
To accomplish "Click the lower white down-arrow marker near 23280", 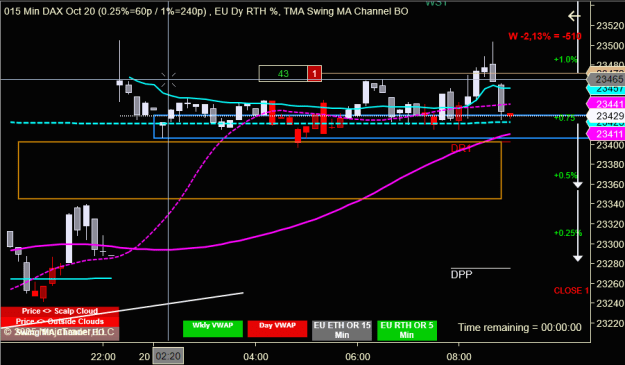I will coord(578,259).
